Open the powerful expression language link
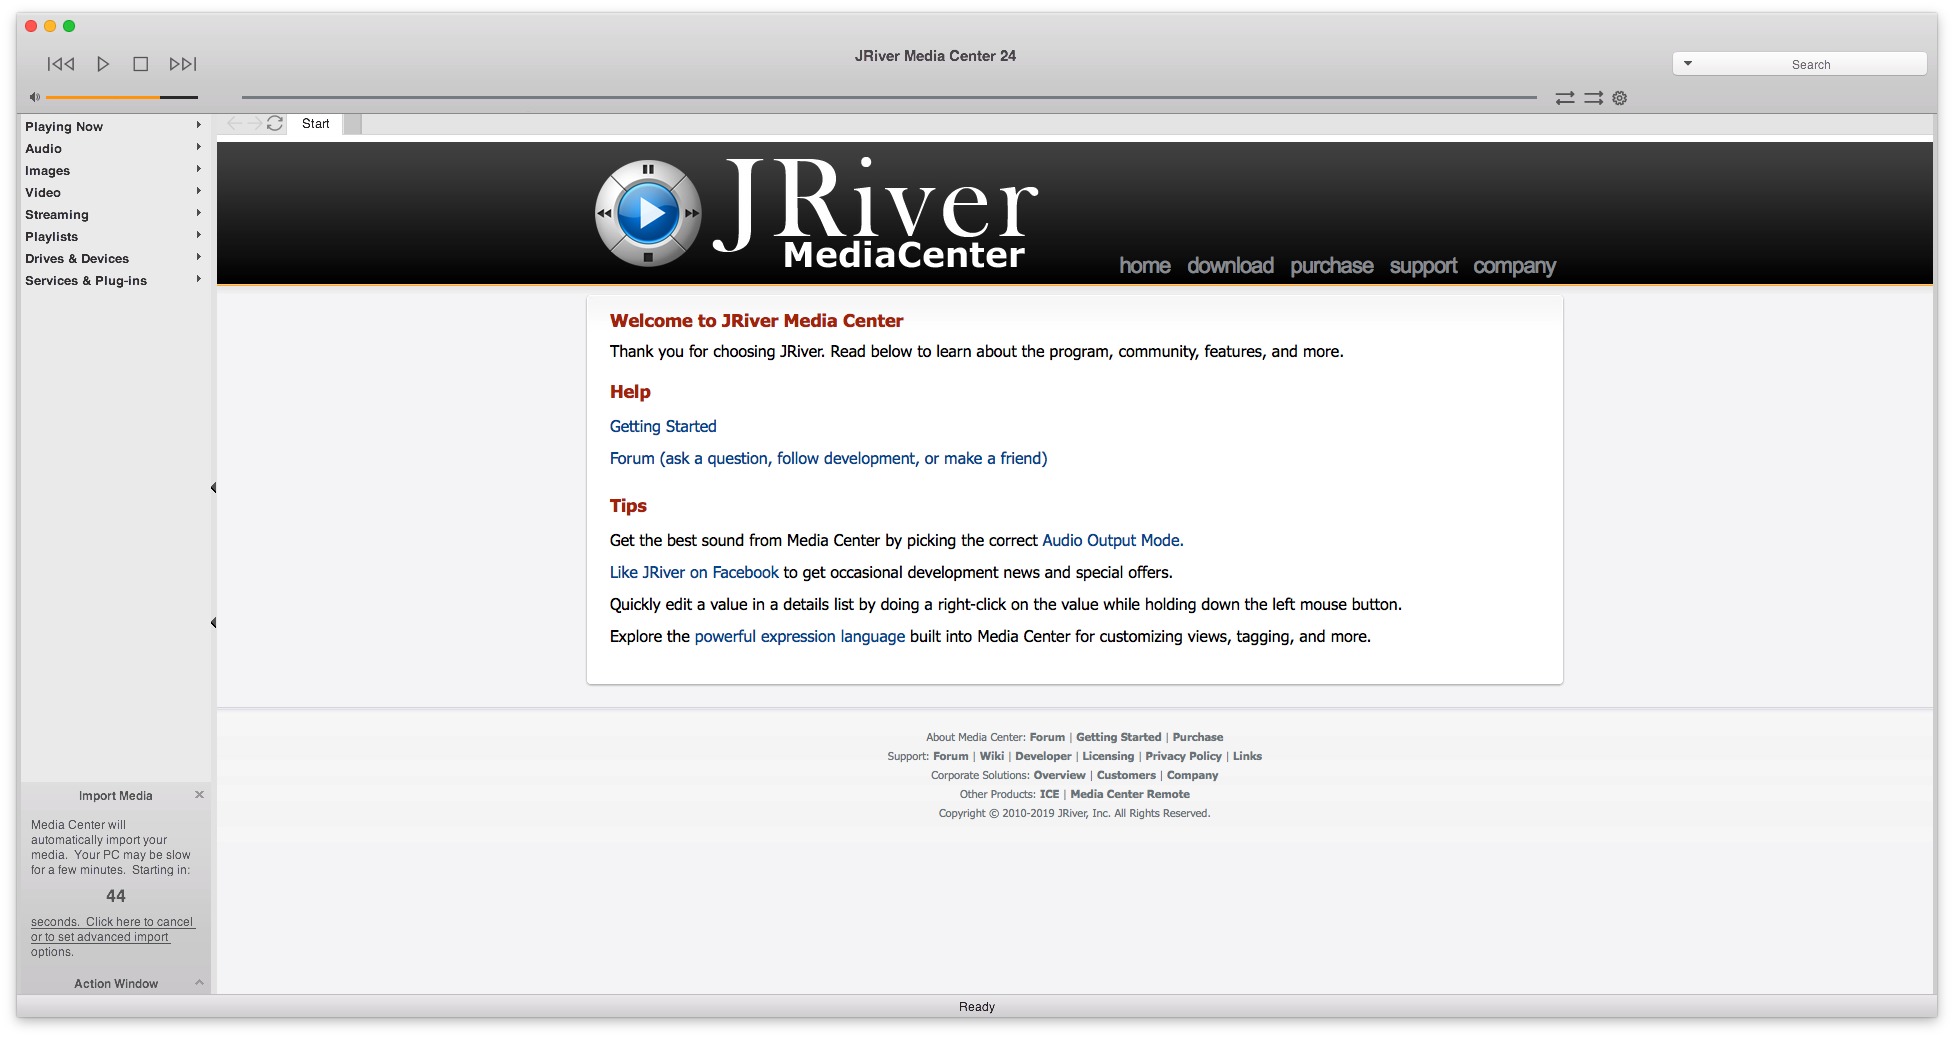Viewport: 1954px width, 1038px height. [800, 637]
